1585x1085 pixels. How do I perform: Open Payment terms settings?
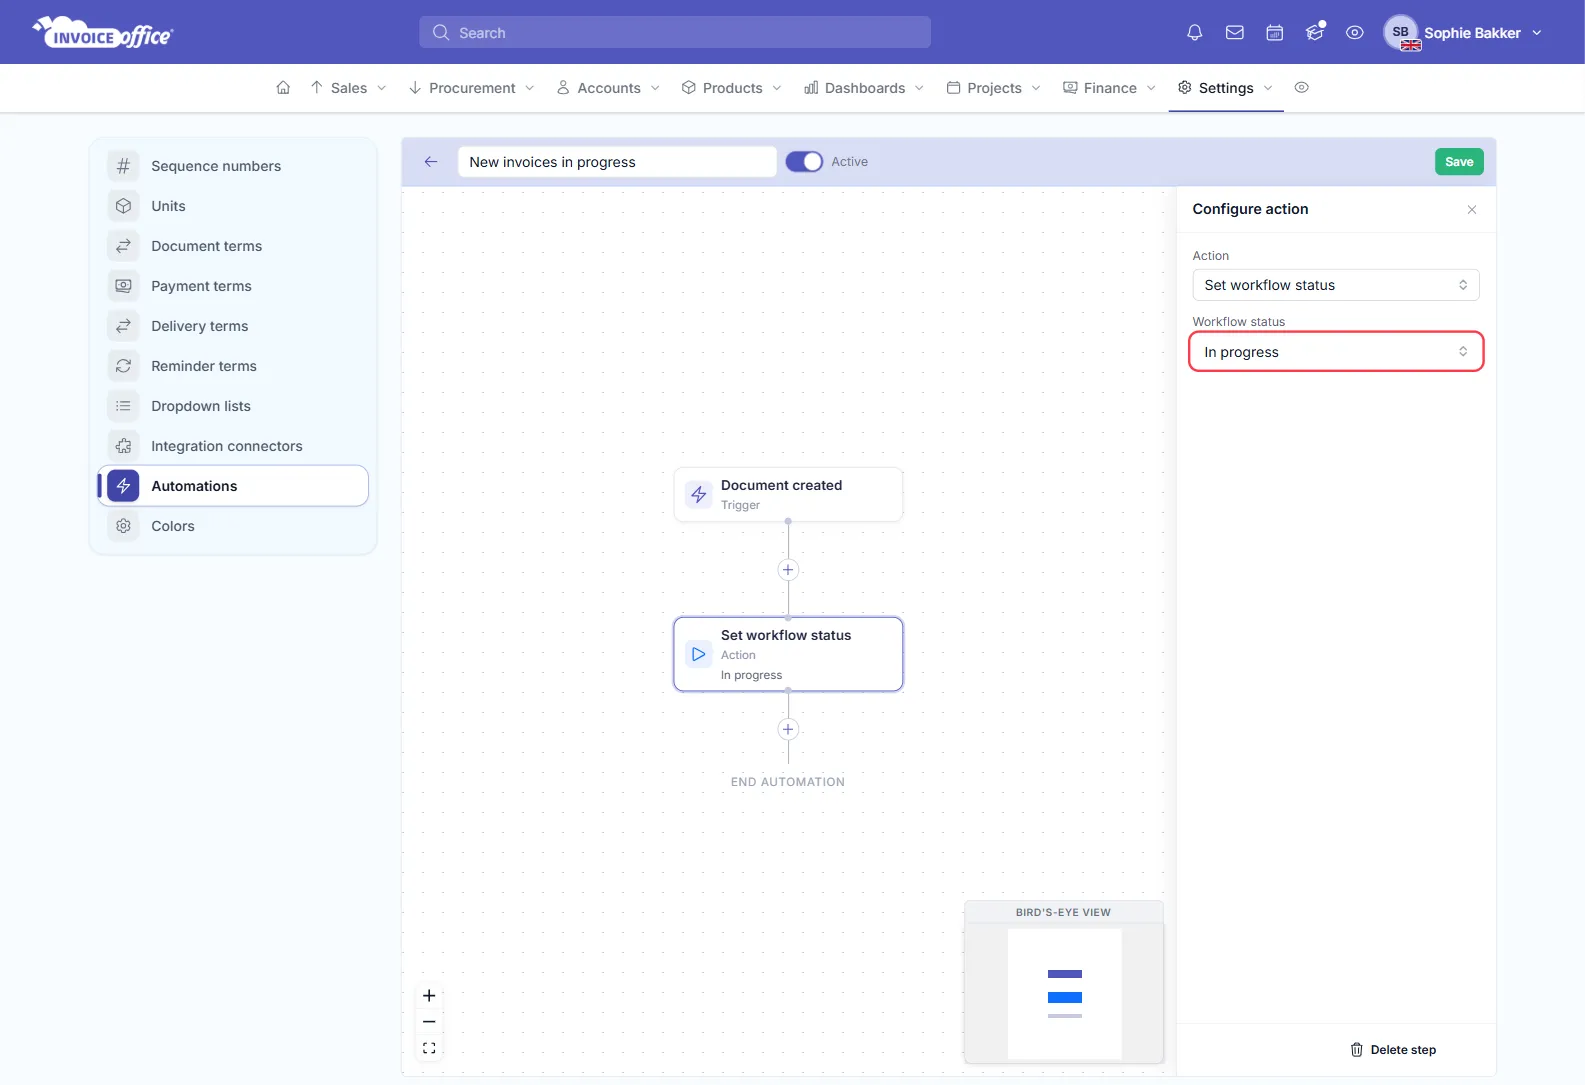[233, 286]
